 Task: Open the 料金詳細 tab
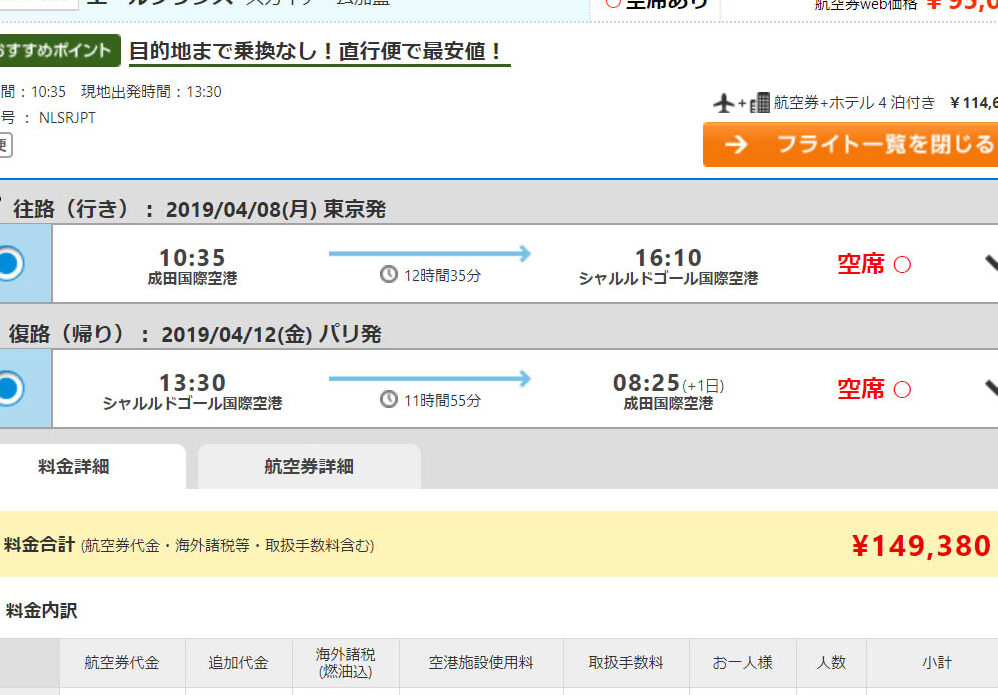tap(73, 466)
